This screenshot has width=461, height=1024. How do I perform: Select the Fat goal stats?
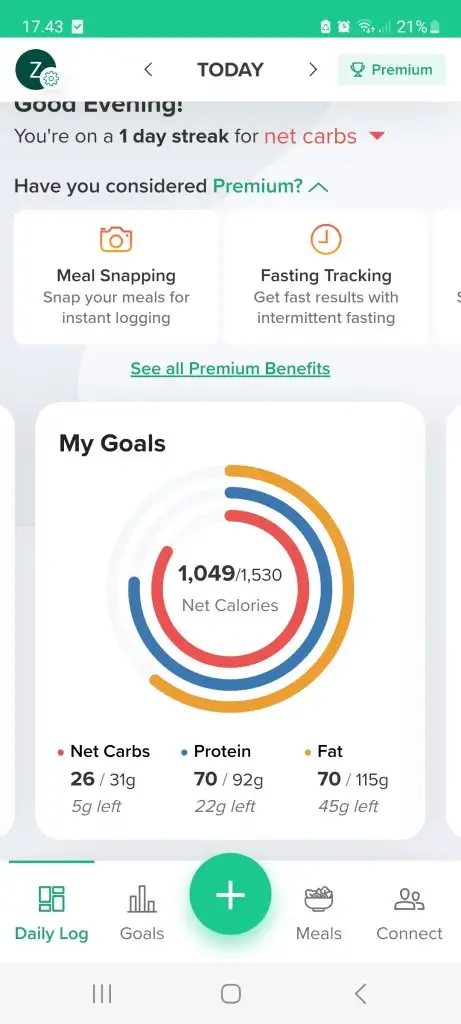pyautogui.click(x=346, y=778)
